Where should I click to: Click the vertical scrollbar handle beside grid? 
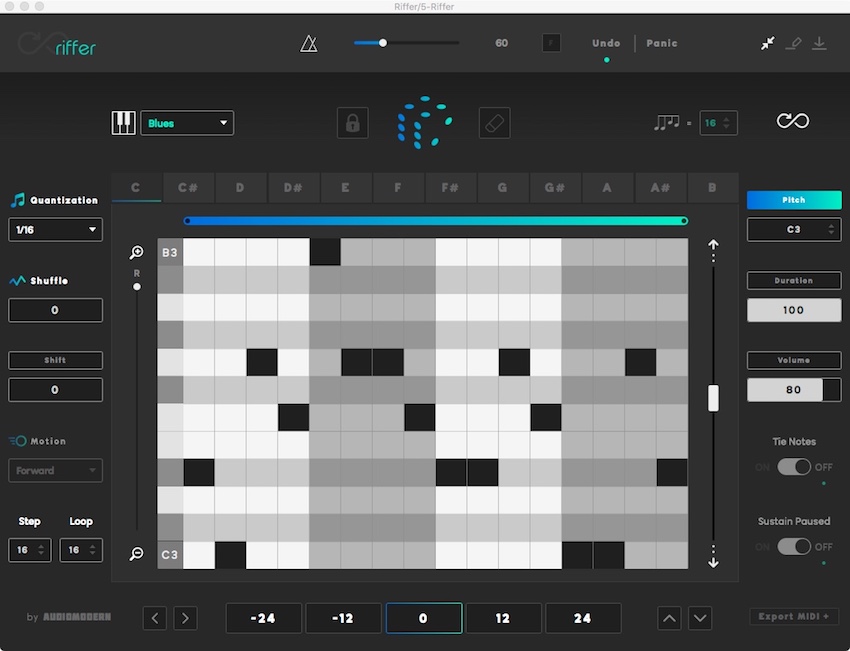coord(713,398)
